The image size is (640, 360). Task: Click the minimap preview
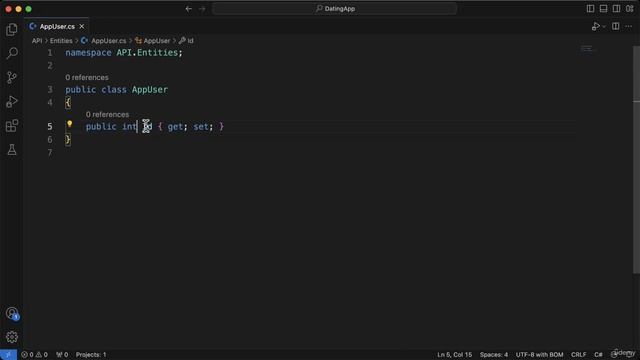[x=587, y=49]
